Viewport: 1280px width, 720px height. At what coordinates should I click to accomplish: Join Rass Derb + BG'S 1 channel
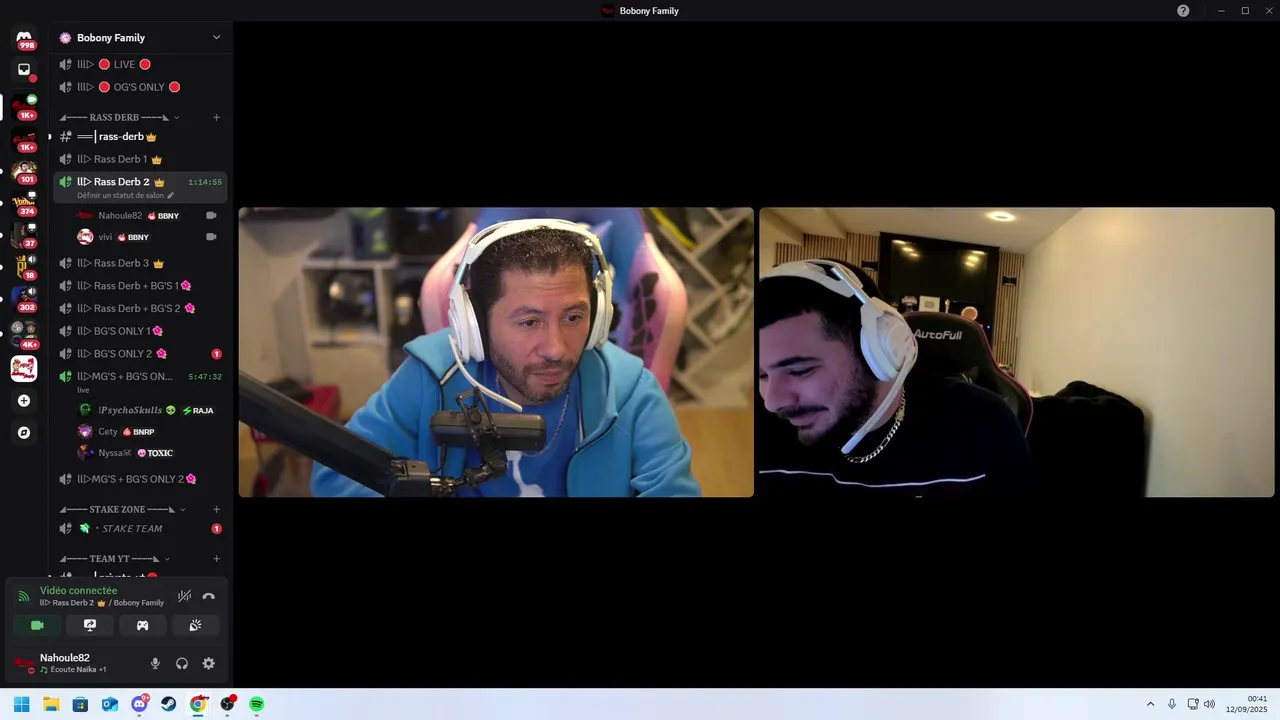coord(140,286)
